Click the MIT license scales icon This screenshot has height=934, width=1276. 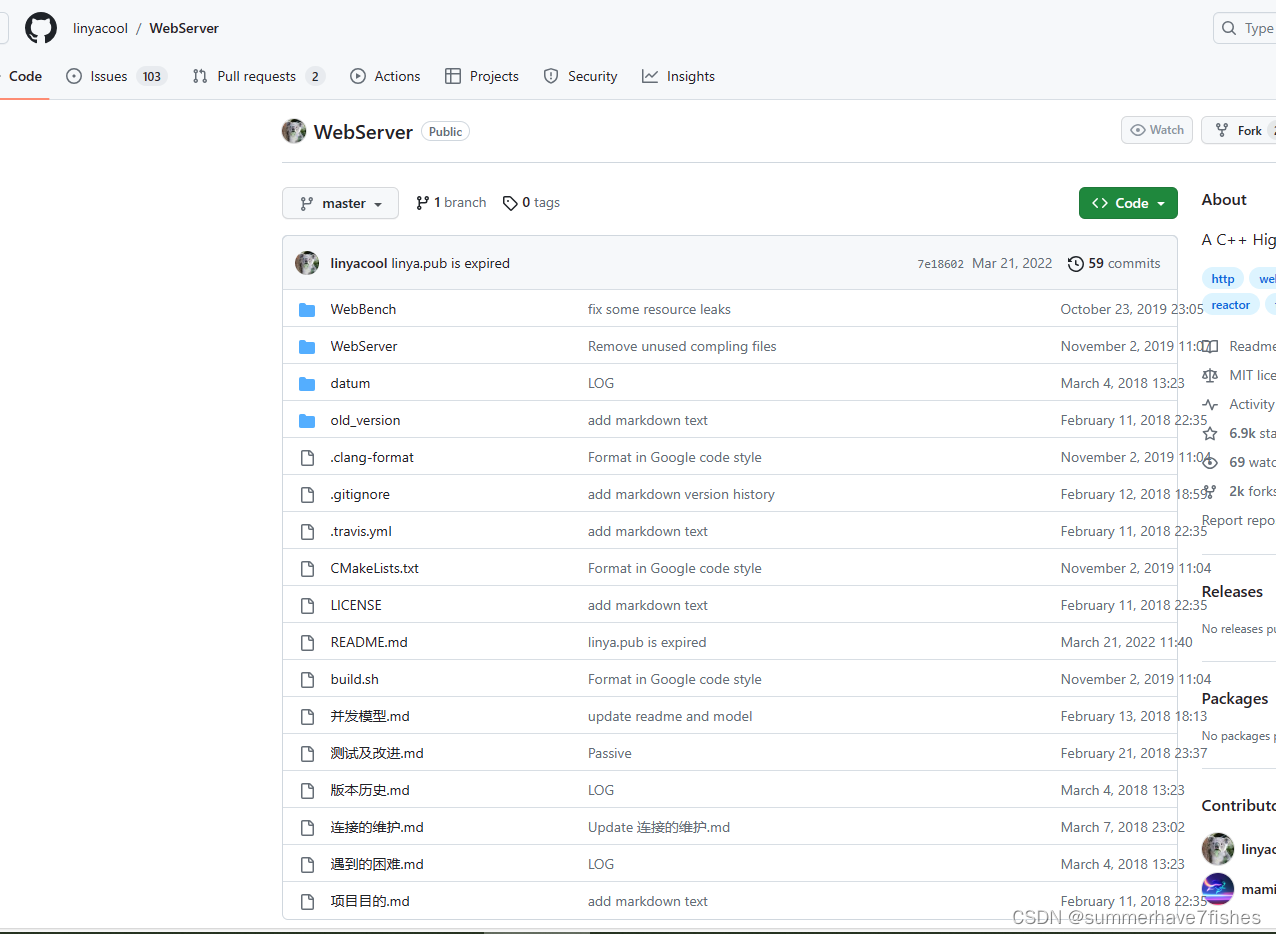click(1209, 375)
